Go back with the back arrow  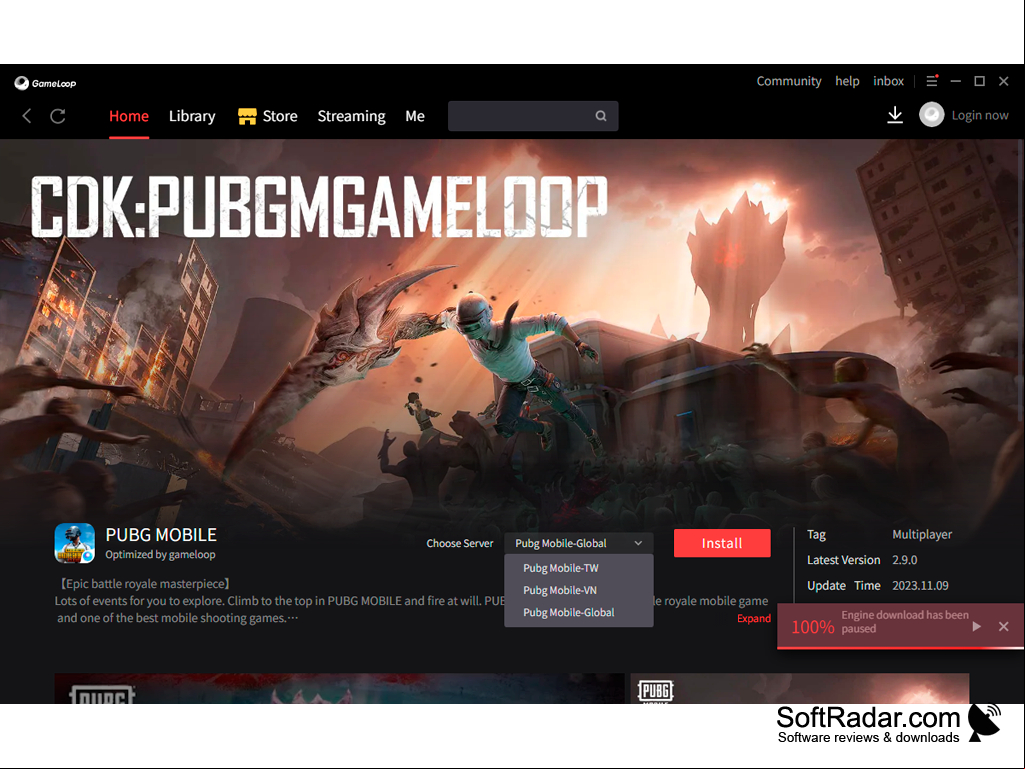(x=27, y=116)
